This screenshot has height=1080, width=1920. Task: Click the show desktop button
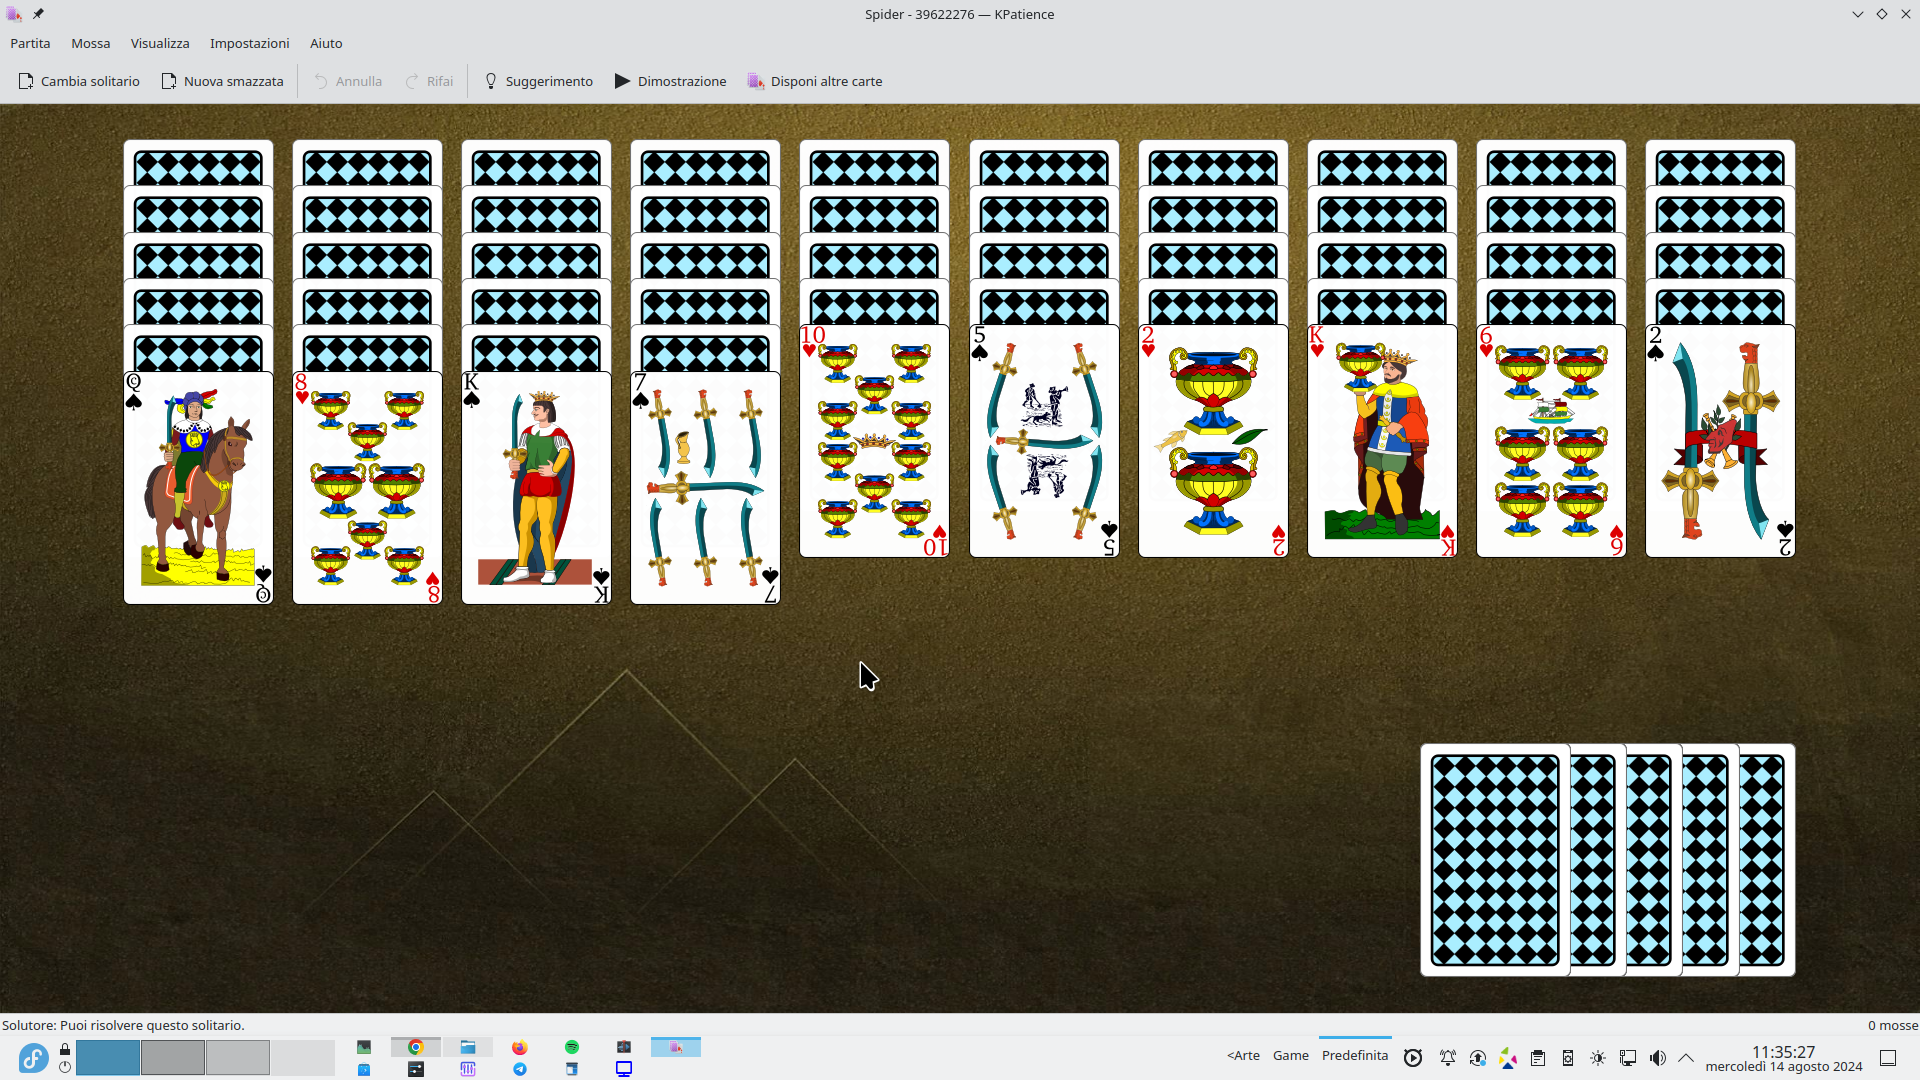(1888, 1058)
